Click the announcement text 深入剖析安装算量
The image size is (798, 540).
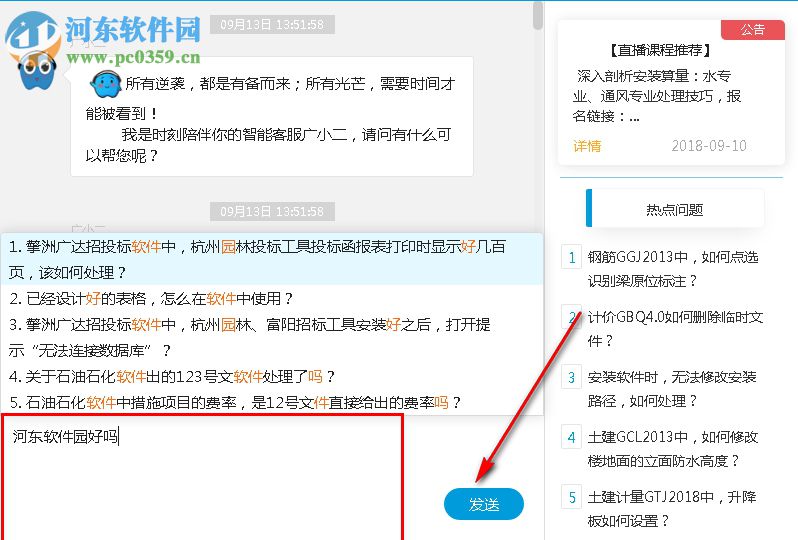pos(657,96)
